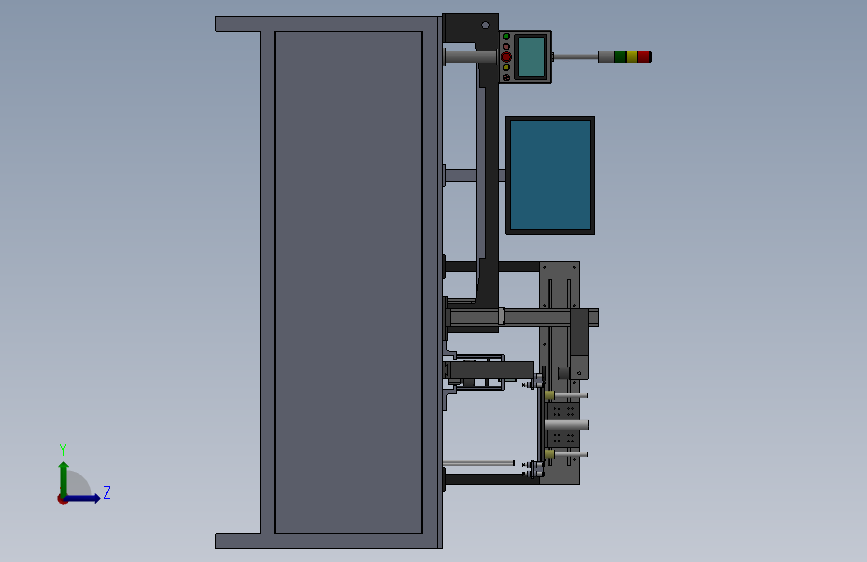This screenshot has width=867, height=562.
Task: Click the blue Z axis of the orientation triad
Action: point(83,498)
